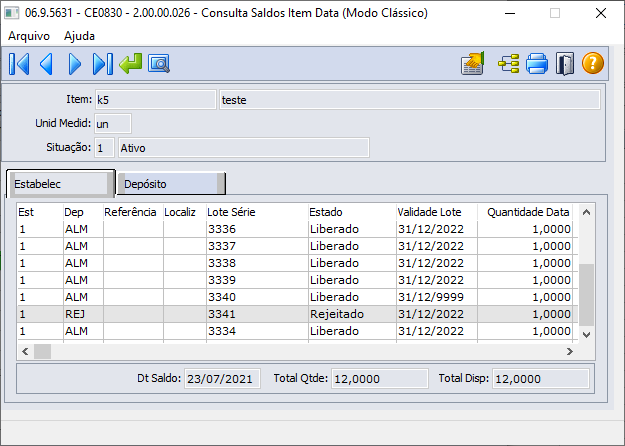625x446 pixels.
Task: Click the REJ deposit cell
Action: (83, 314)
